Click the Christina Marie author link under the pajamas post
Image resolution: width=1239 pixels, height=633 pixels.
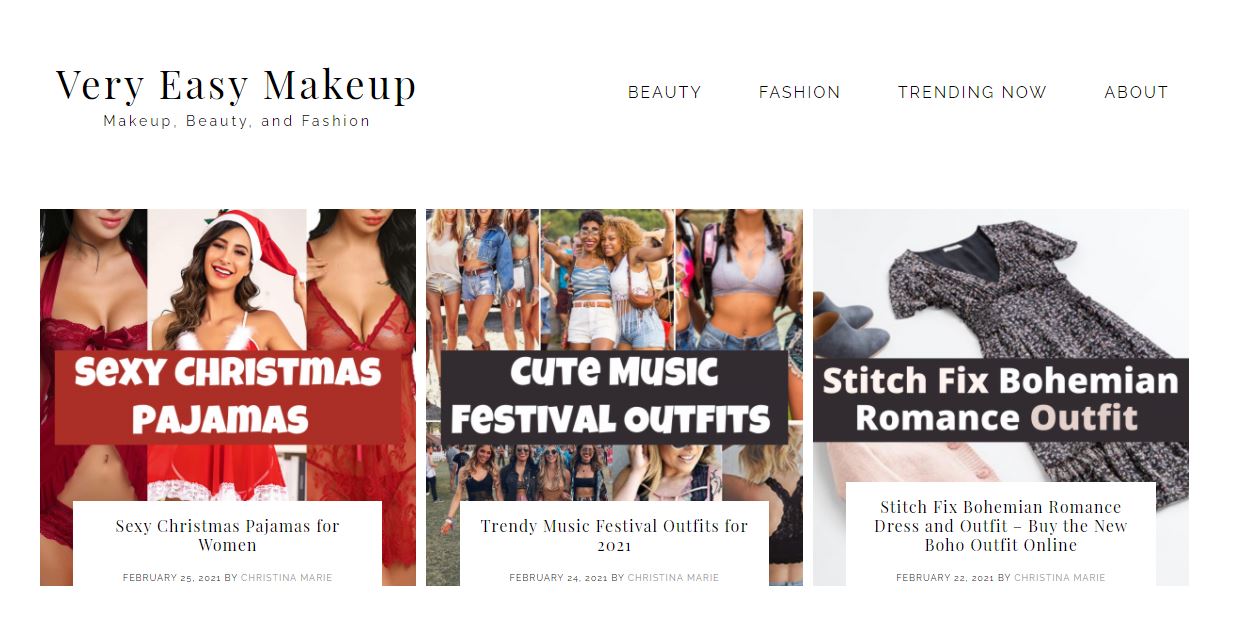286,578
